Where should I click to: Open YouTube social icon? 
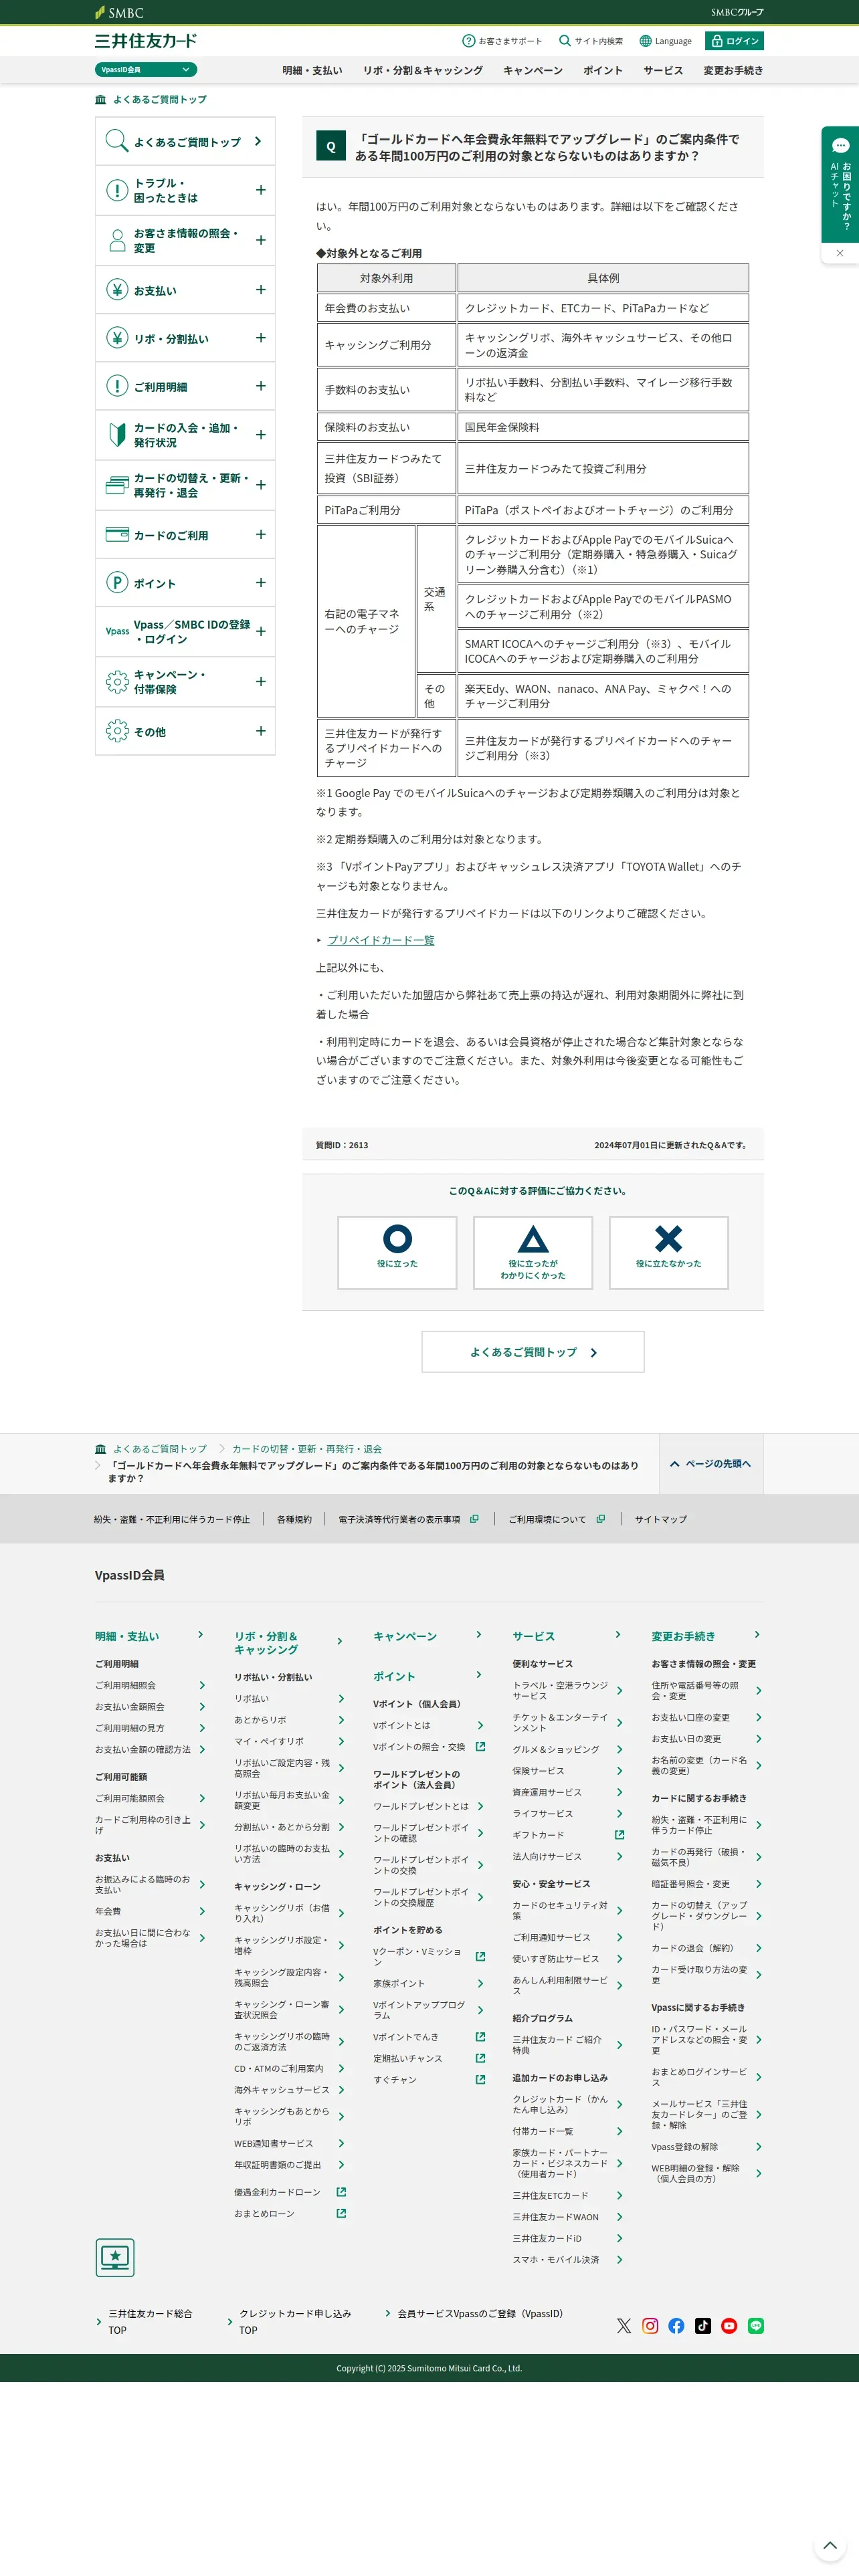click(729, 2326)
